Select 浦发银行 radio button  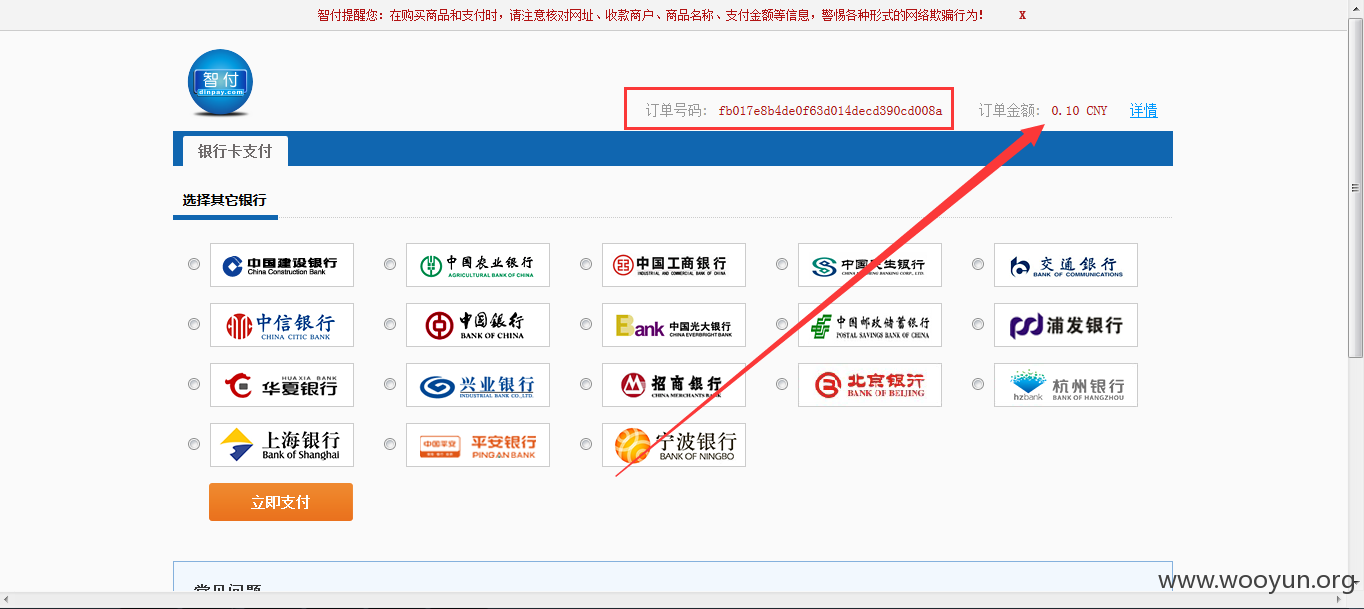pos(978,325)
